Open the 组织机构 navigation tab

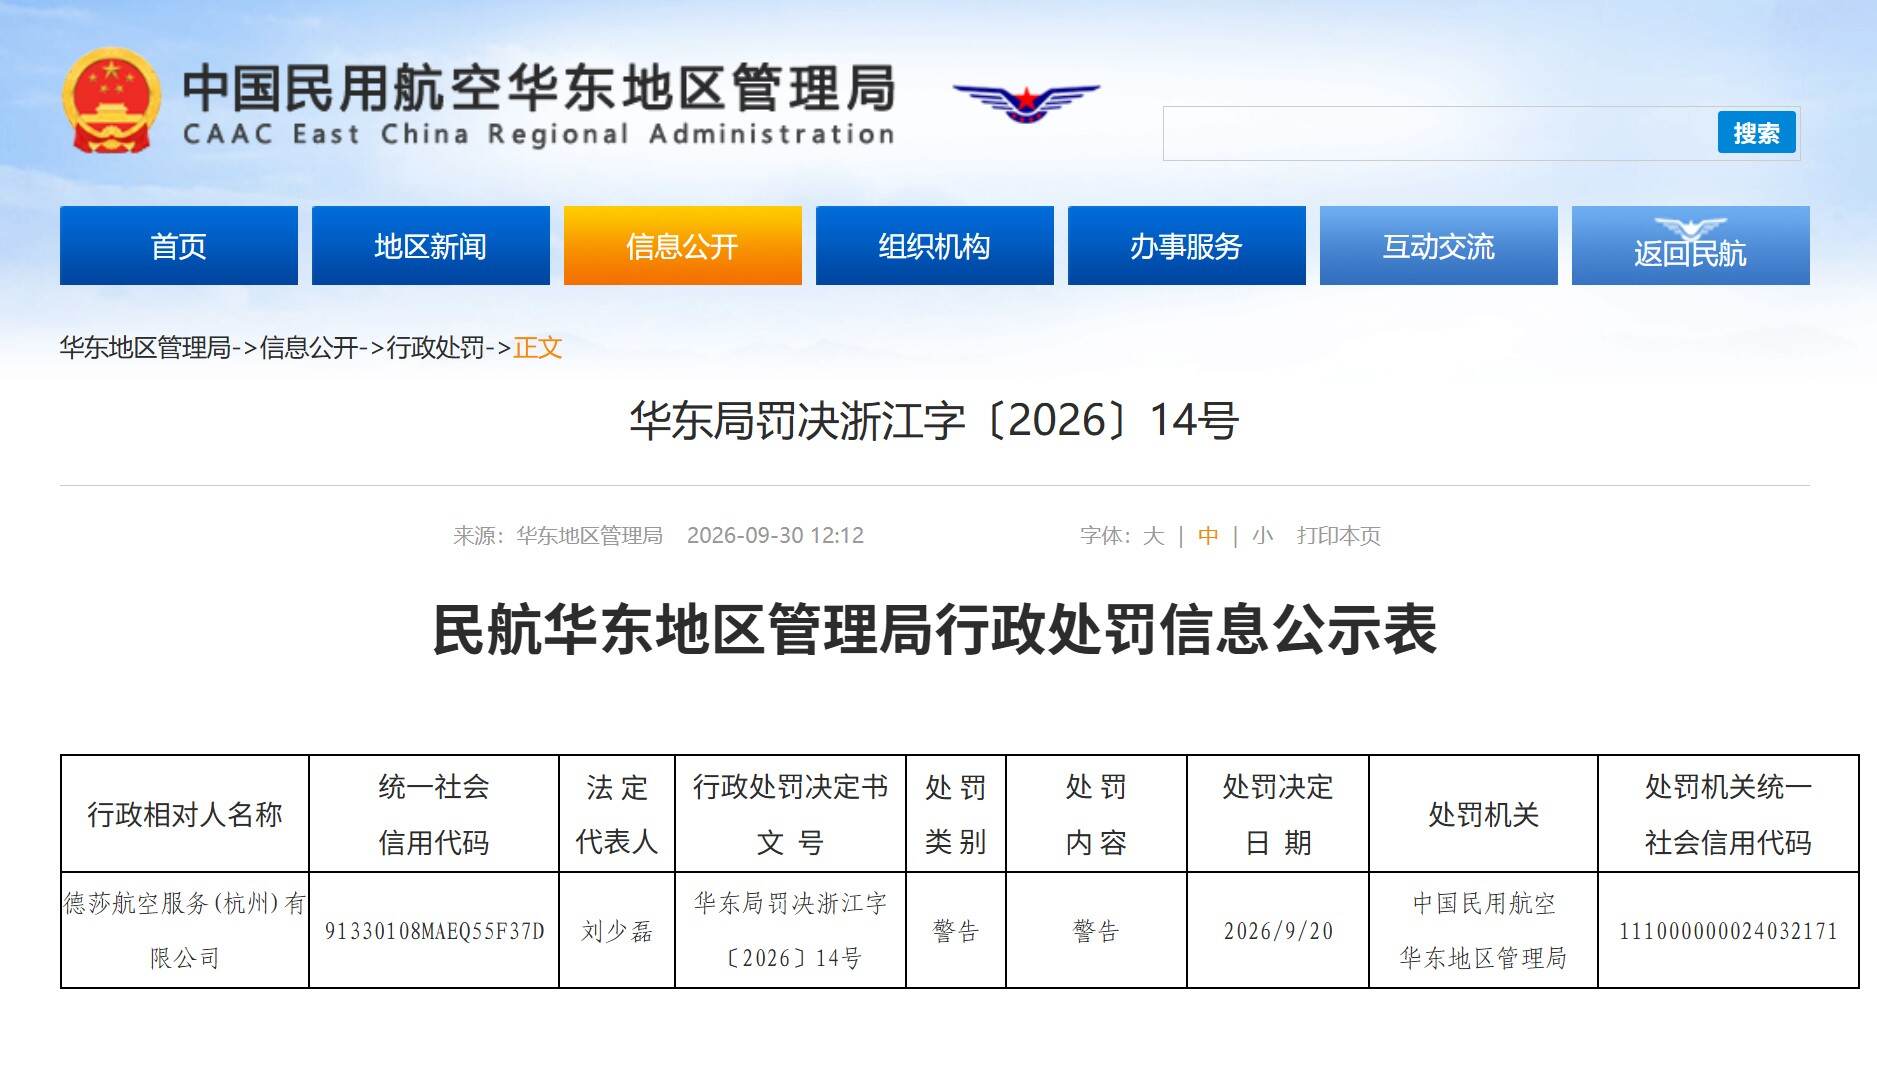[x=935, y=246]
